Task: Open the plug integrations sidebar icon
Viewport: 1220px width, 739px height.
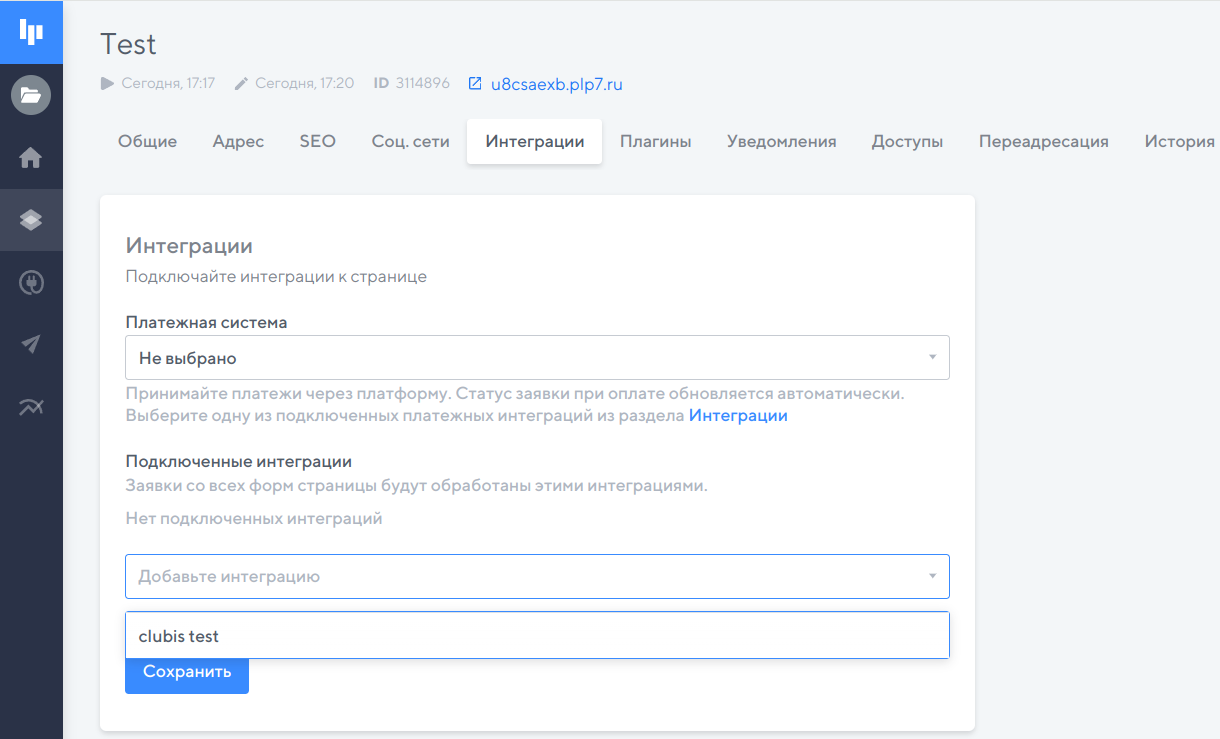Action: pos(31,283)
